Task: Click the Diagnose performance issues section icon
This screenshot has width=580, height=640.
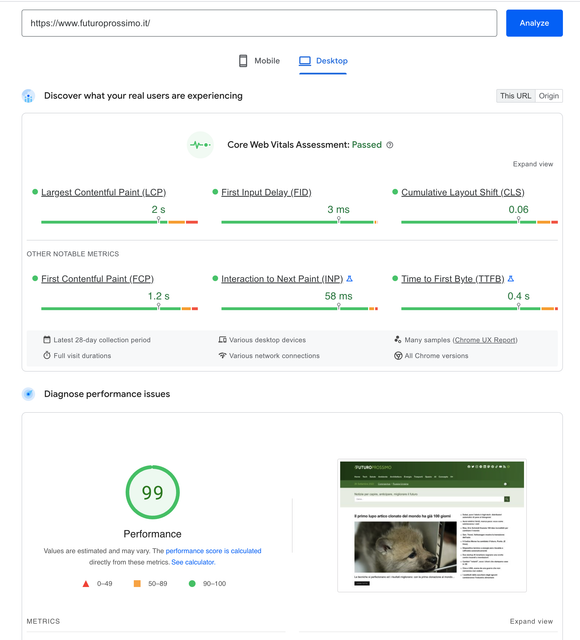Action: coord(28,394)
